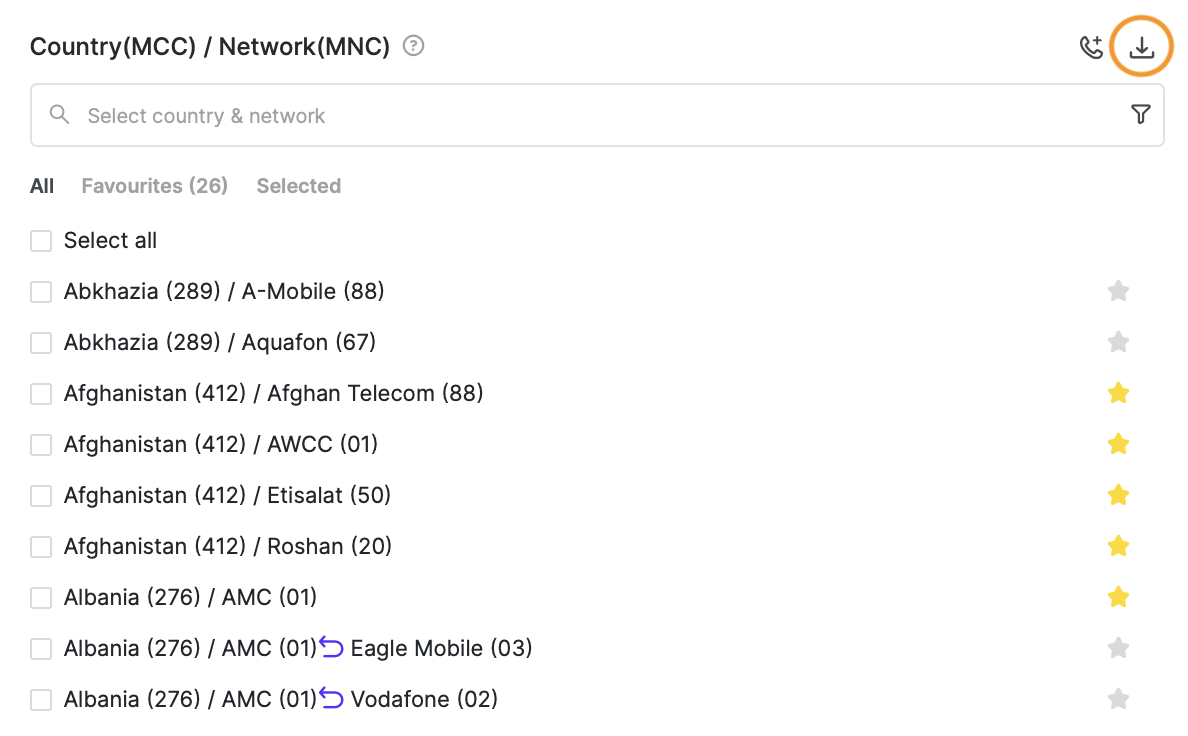This screenshot has width=1188, height=736.
Task: Click the download list icon
Action: 1141,47
